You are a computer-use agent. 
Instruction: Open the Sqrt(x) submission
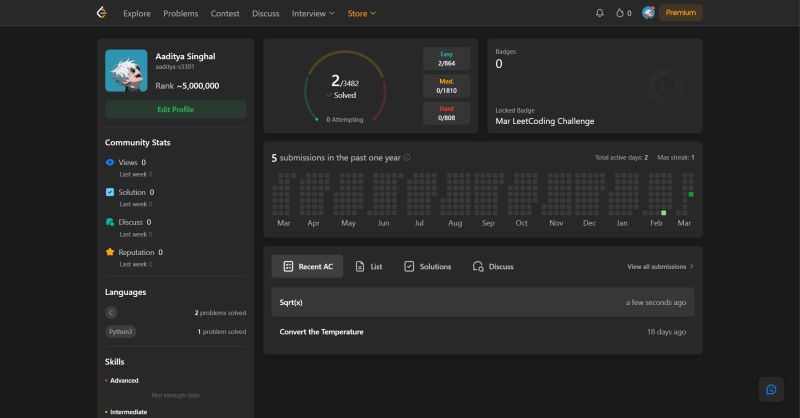(483, 302)
